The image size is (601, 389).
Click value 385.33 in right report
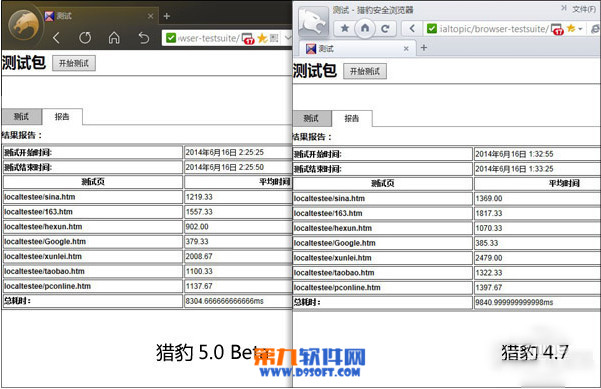click(486, 243)
